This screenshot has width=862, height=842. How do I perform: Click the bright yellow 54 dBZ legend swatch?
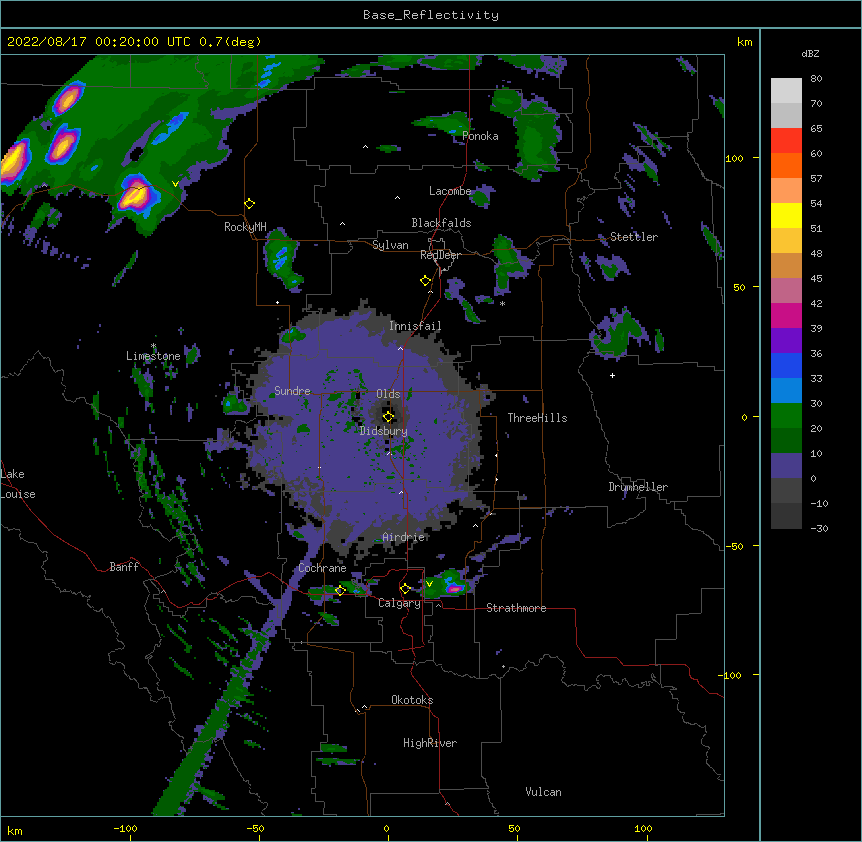(x=786, y=215)
